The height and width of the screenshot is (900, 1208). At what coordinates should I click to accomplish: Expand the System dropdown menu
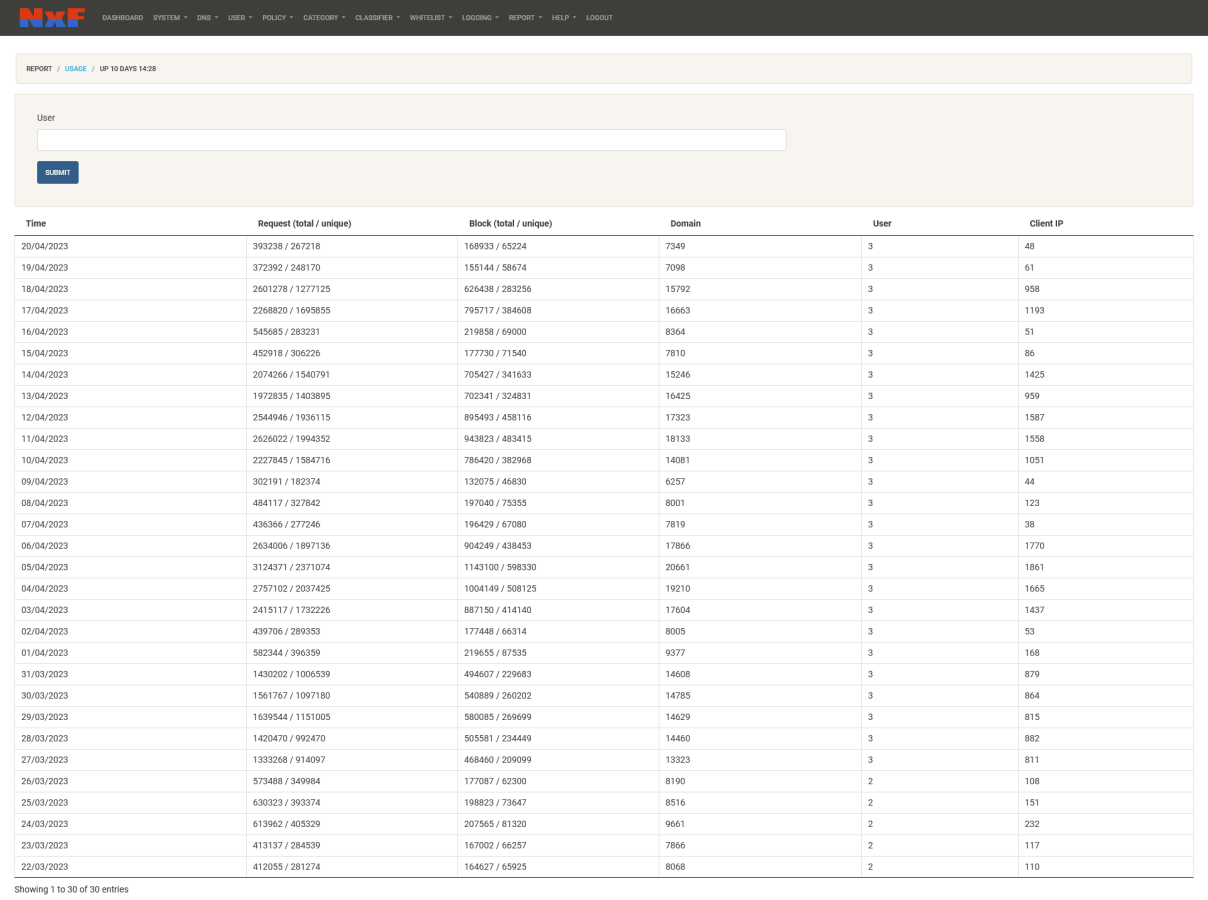tap(170, 18)
